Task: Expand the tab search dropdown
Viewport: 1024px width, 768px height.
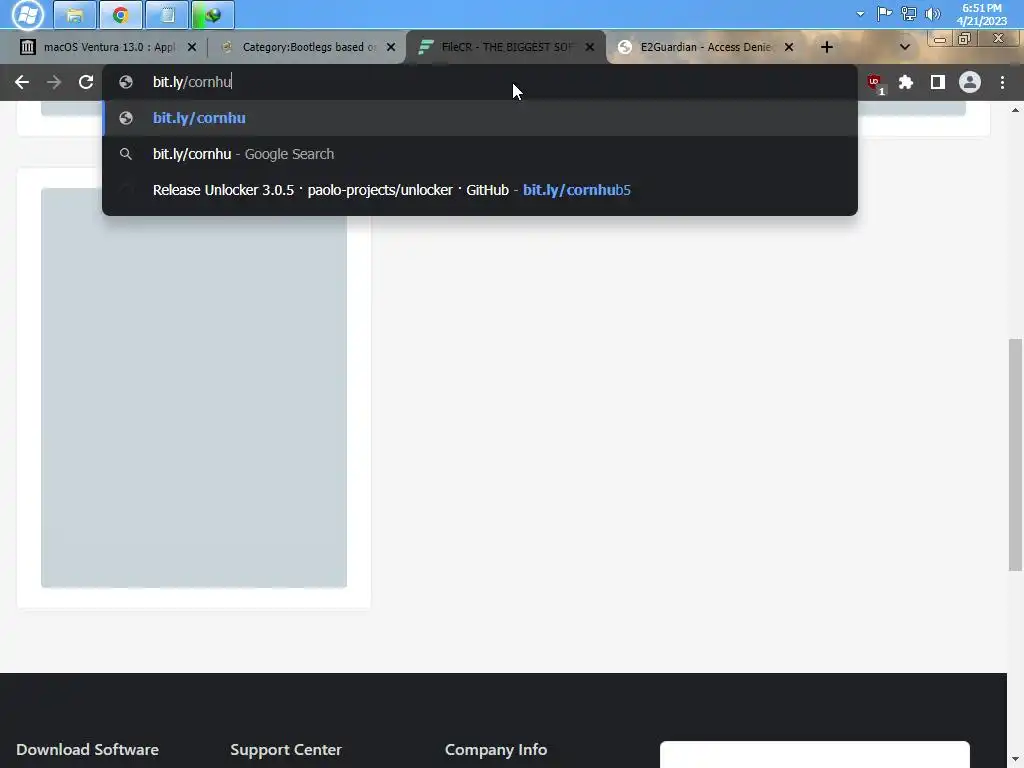Action: 904,47
